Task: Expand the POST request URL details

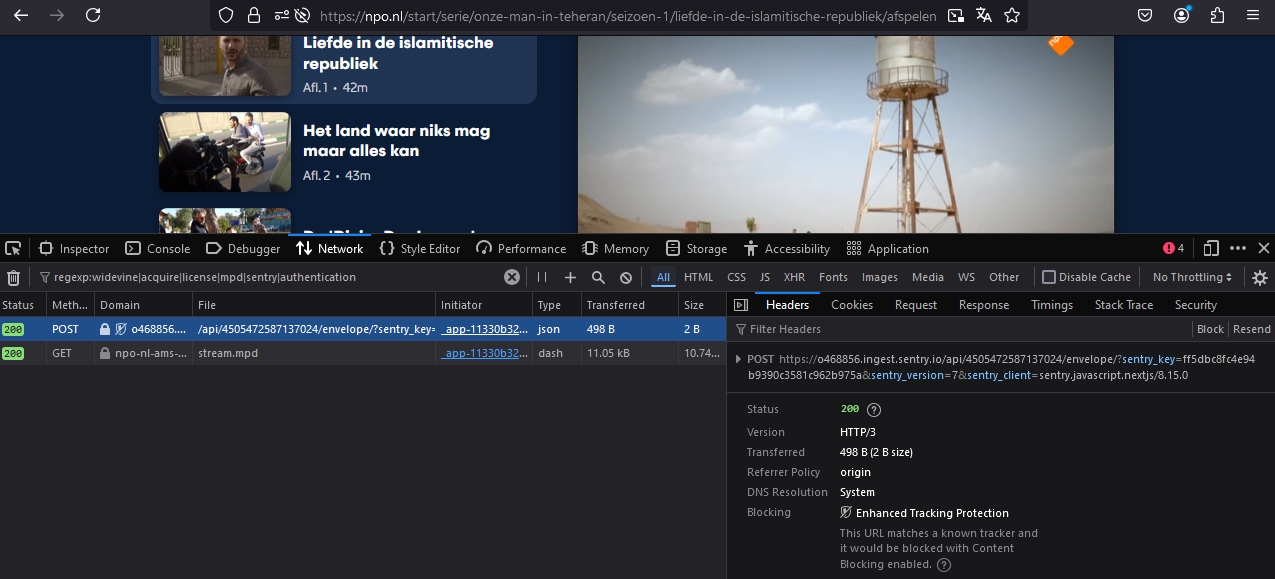Action: [x=738, y=359]
